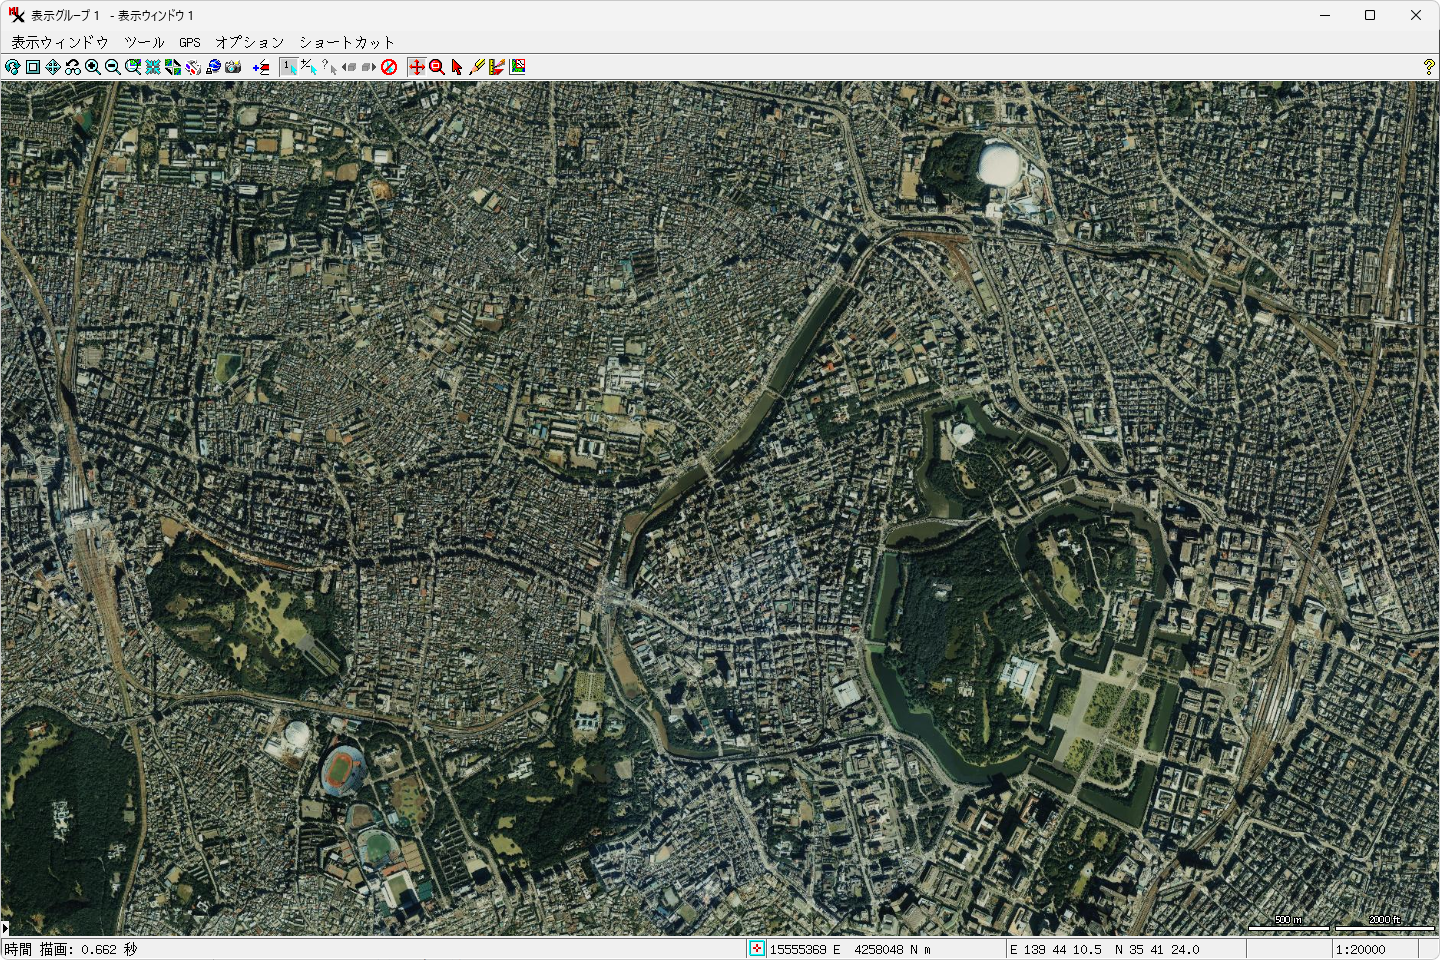
Task: Select the pan arrows tool
Action: pos(53,67)
